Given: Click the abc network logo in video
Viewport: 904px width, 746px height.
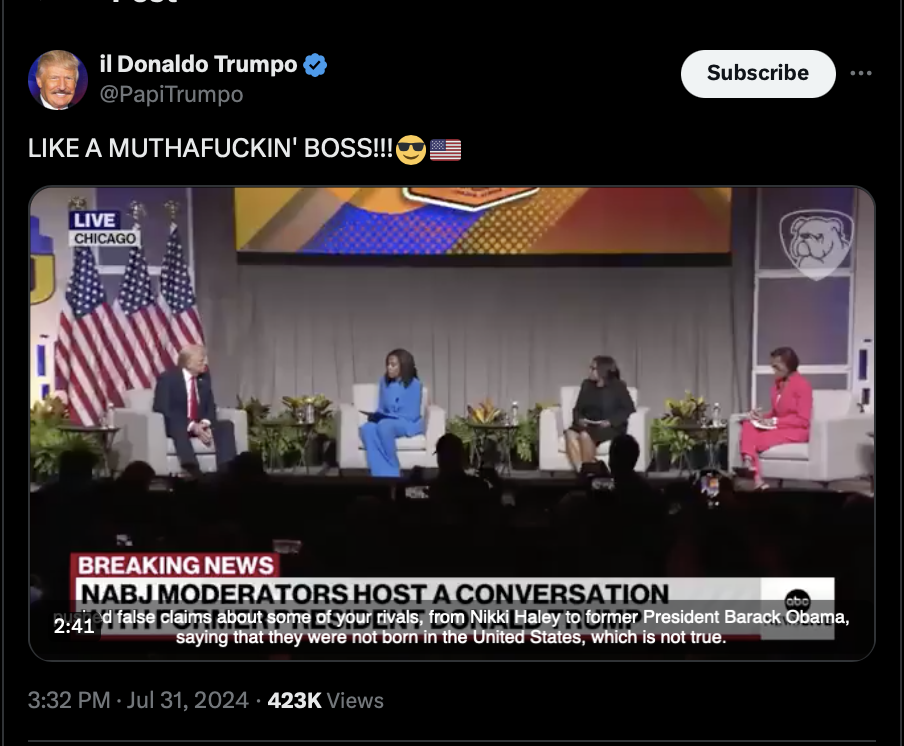Looking at the screenshot, I should [797, 601].
